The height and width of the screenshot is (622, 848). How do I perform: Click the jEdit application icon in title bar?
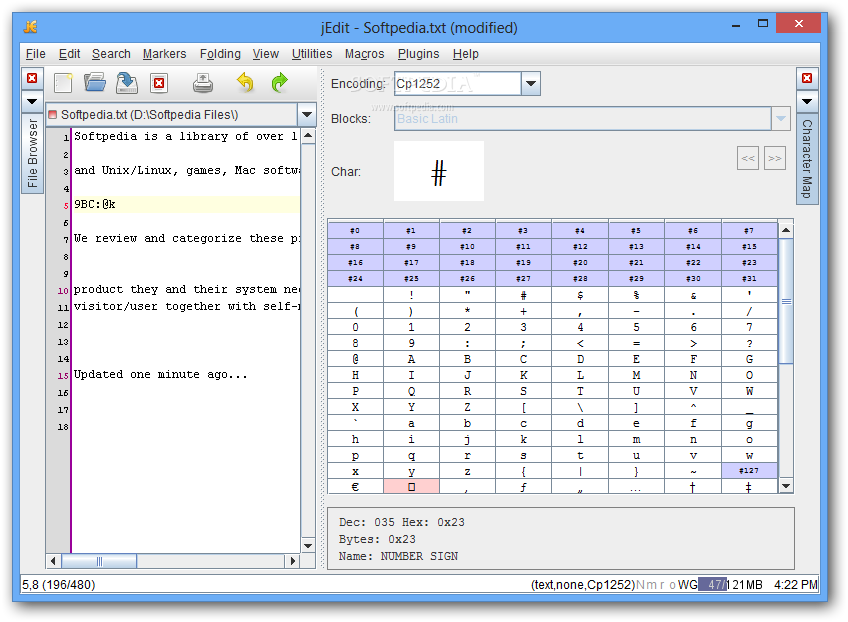31,27
